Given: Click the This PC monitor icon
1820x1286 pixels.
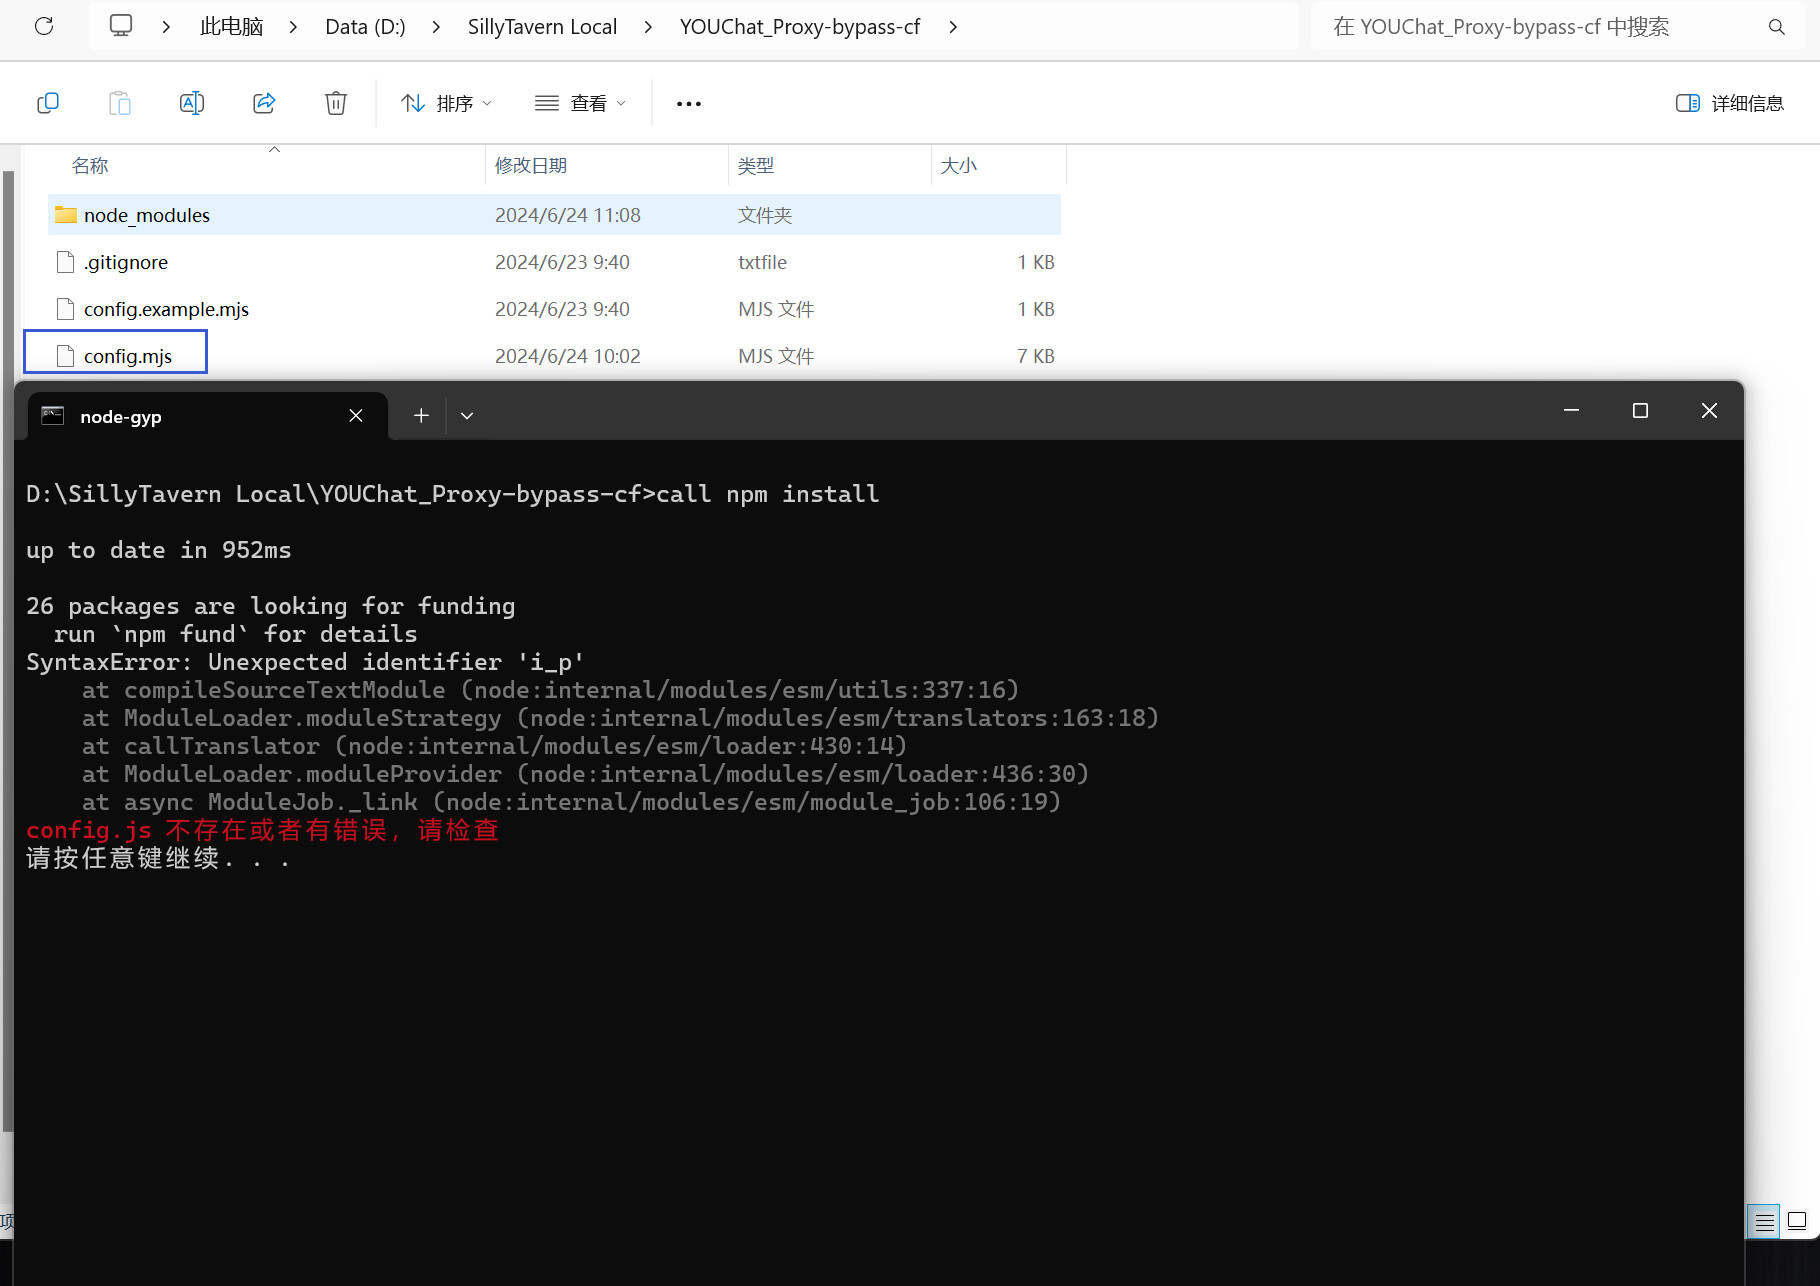Looking at the screenshot, I should pyautogui.click(x=121, y=26).
